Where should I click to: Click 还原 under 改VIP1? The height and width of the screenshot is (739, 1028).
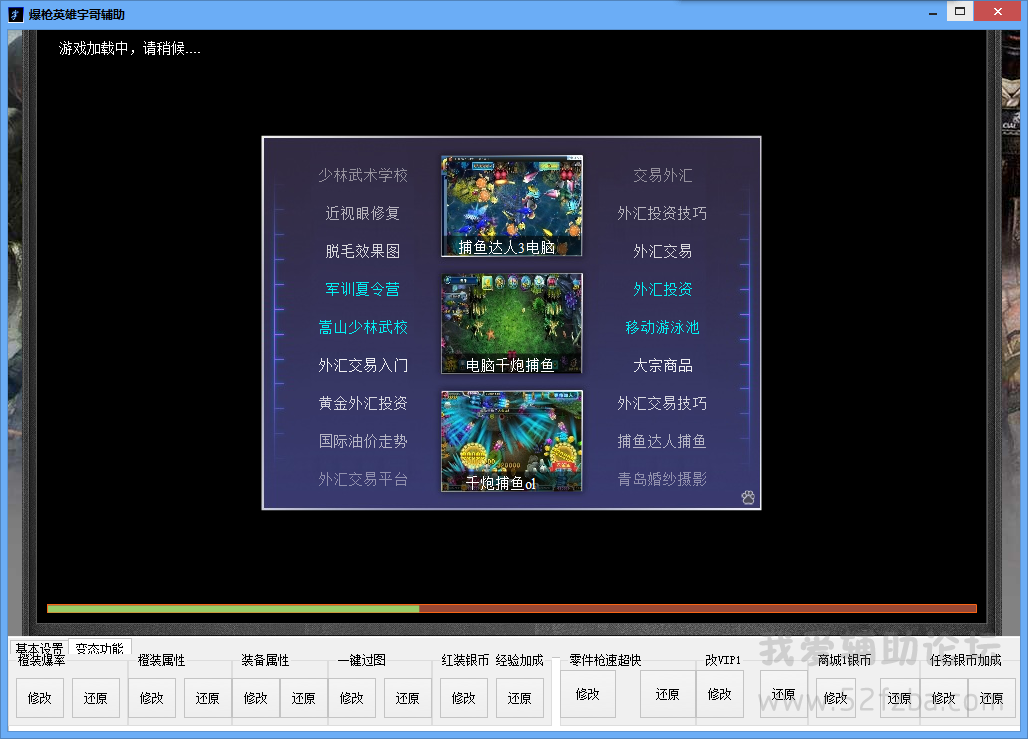[x=783, y=694]
